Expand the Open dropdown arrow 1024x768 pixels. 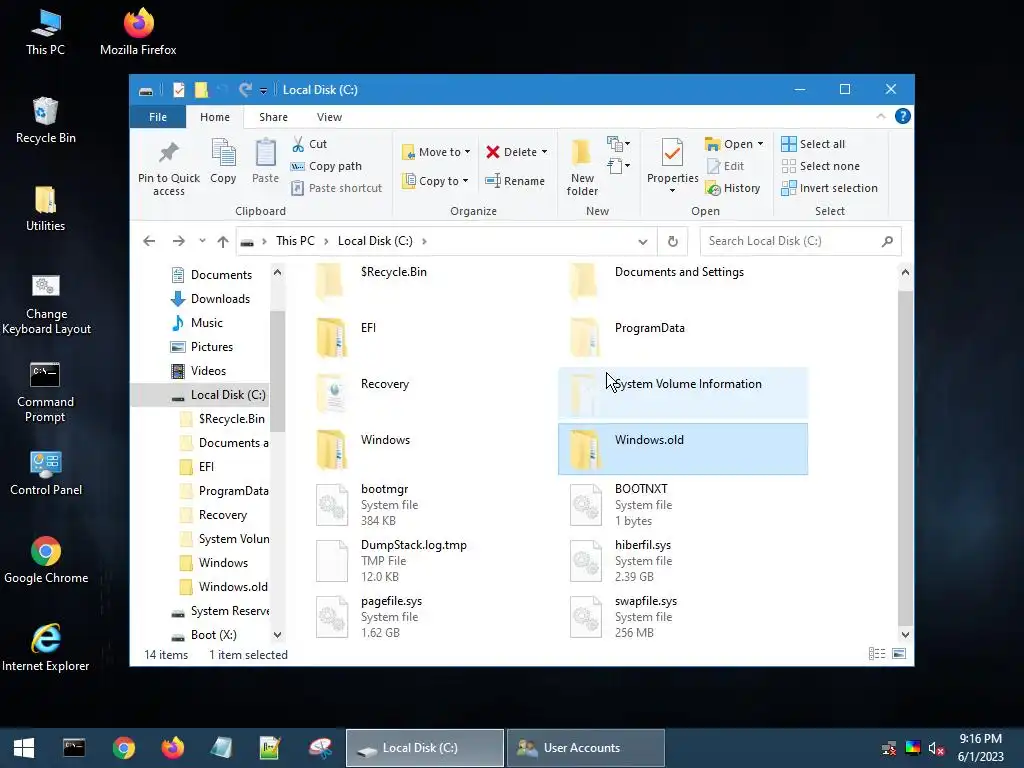coord(760,144)
